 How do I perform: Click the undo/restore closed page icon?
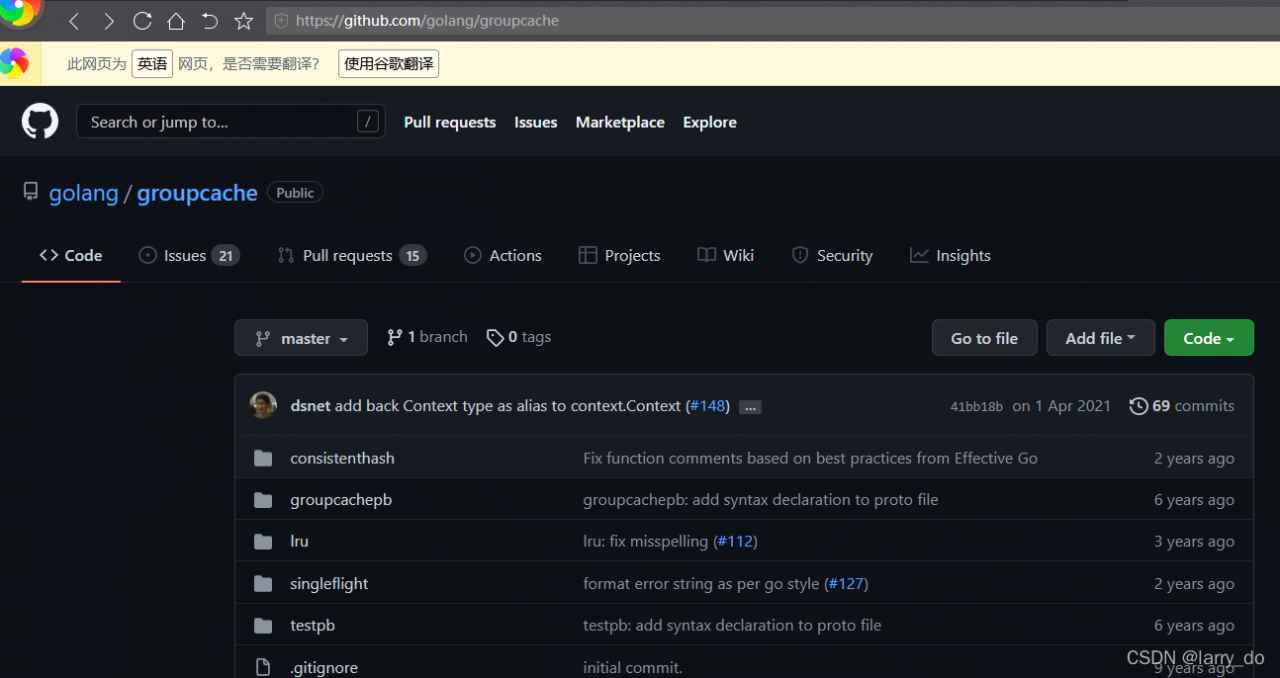coord(210,21)
